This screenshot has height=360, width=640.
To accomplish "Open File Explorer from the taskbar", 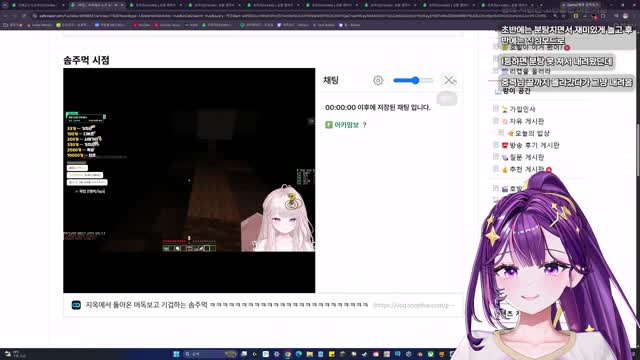I will tap(309, 354).
